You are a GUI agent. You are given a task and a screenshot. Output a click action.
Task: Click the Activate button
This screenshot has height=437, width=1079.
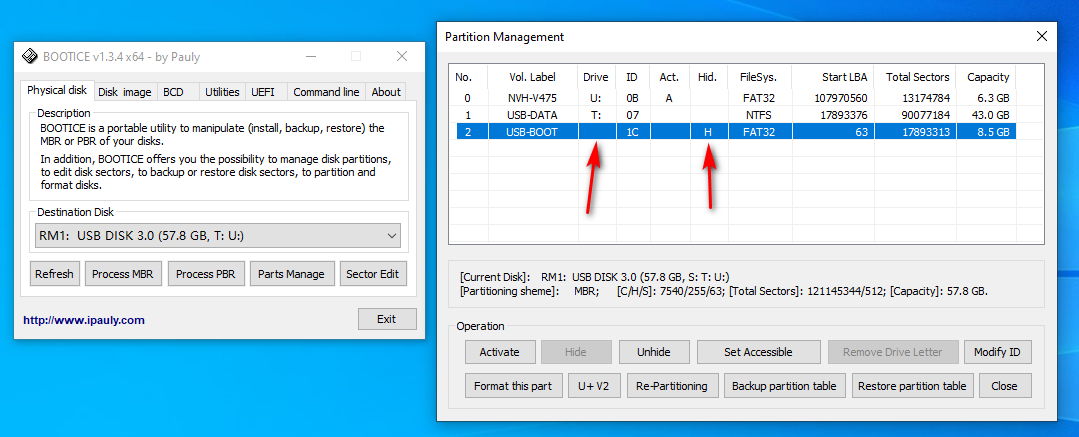coord(500,352)
